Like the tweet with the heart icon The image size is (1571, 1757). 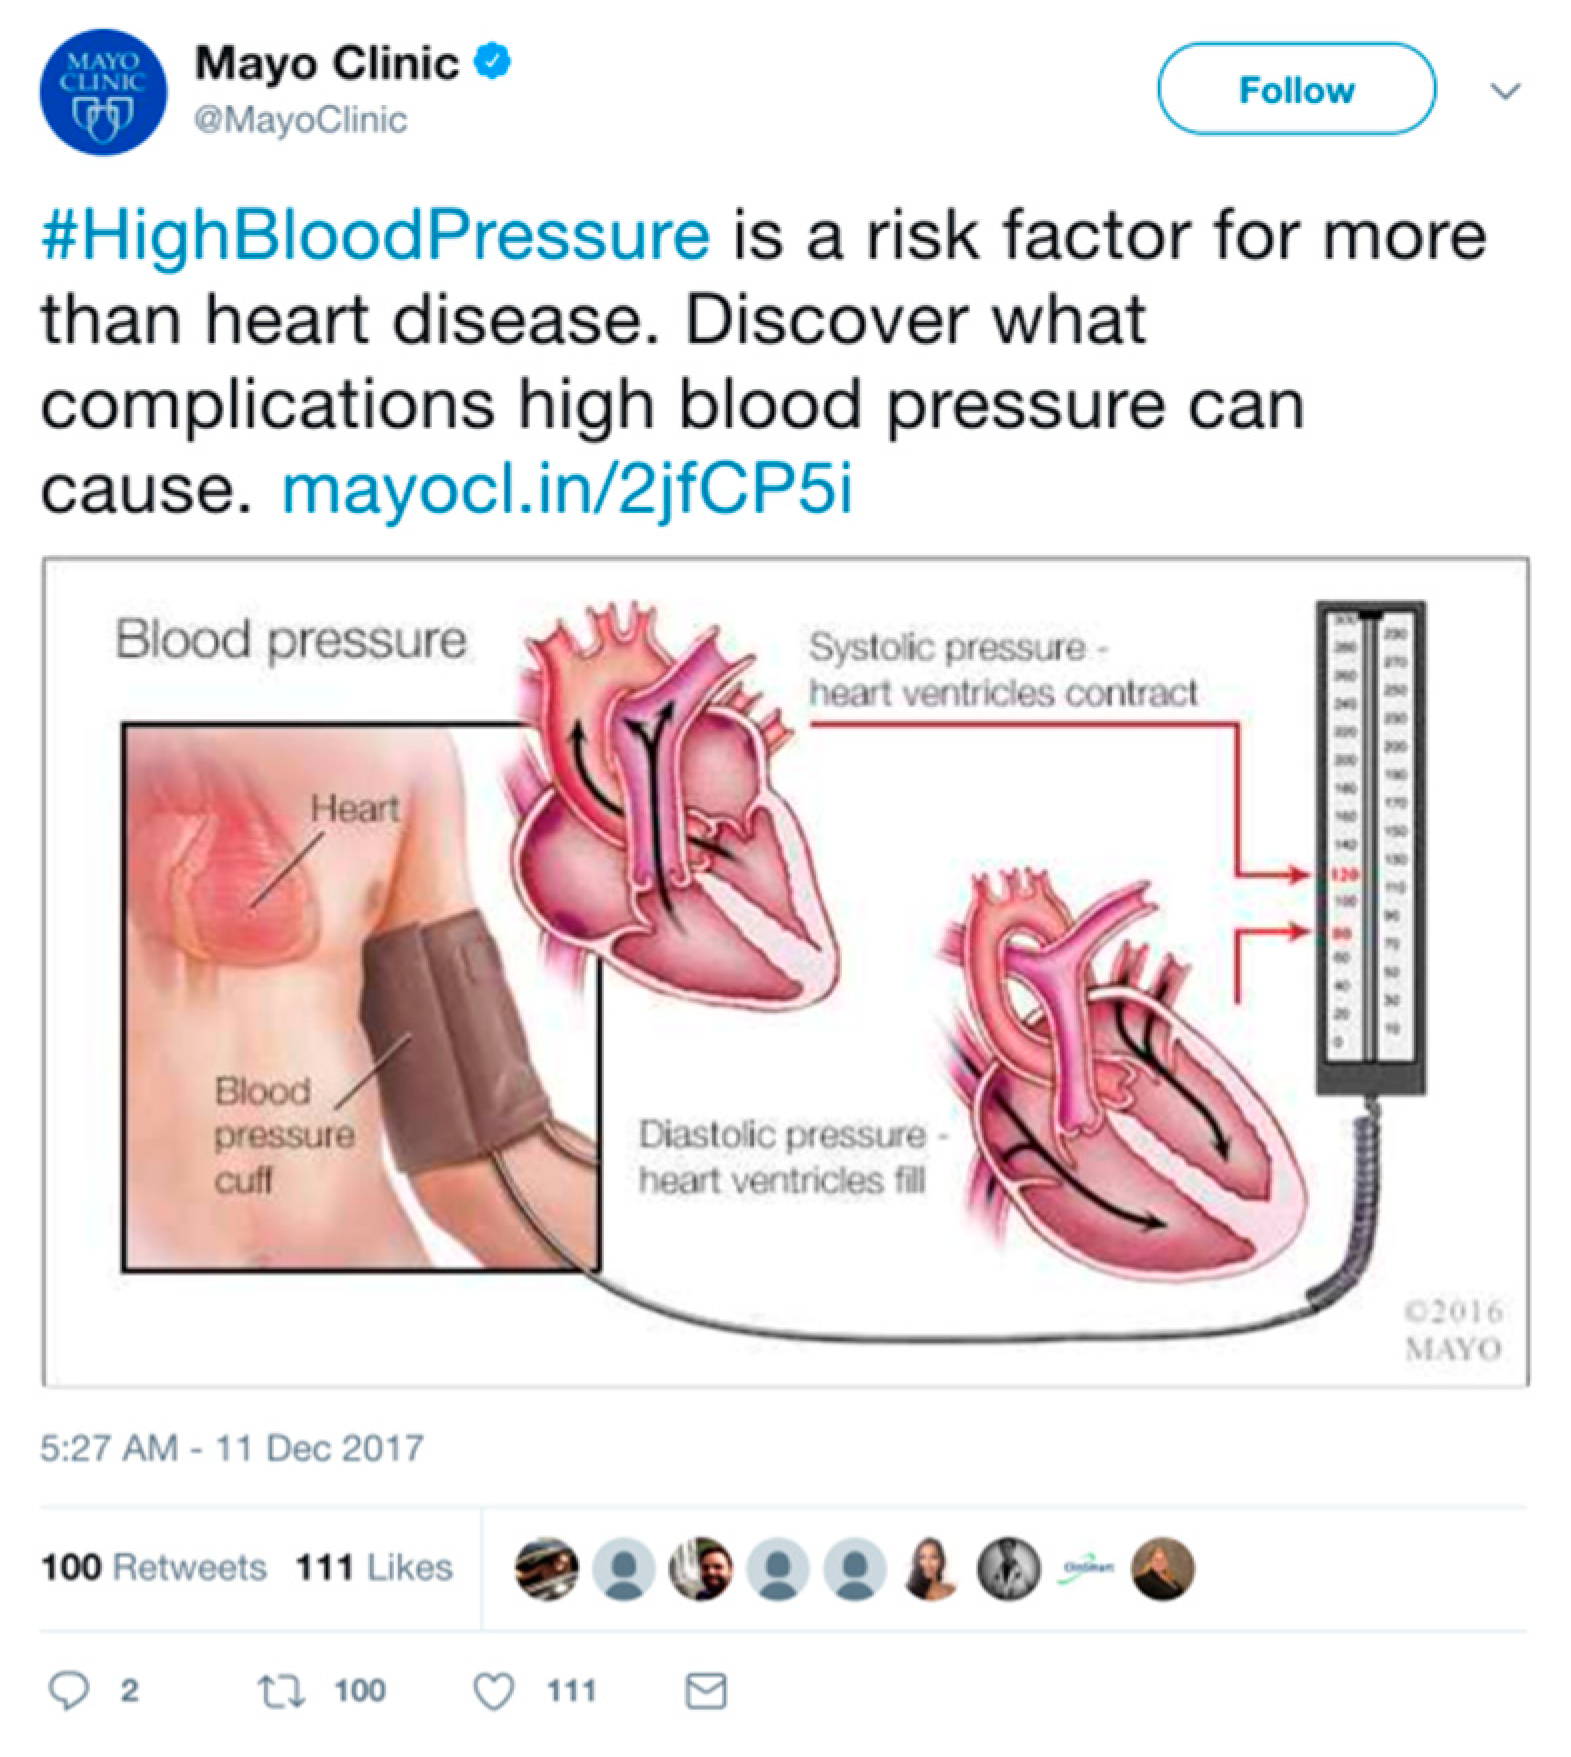click(494, 1691)
